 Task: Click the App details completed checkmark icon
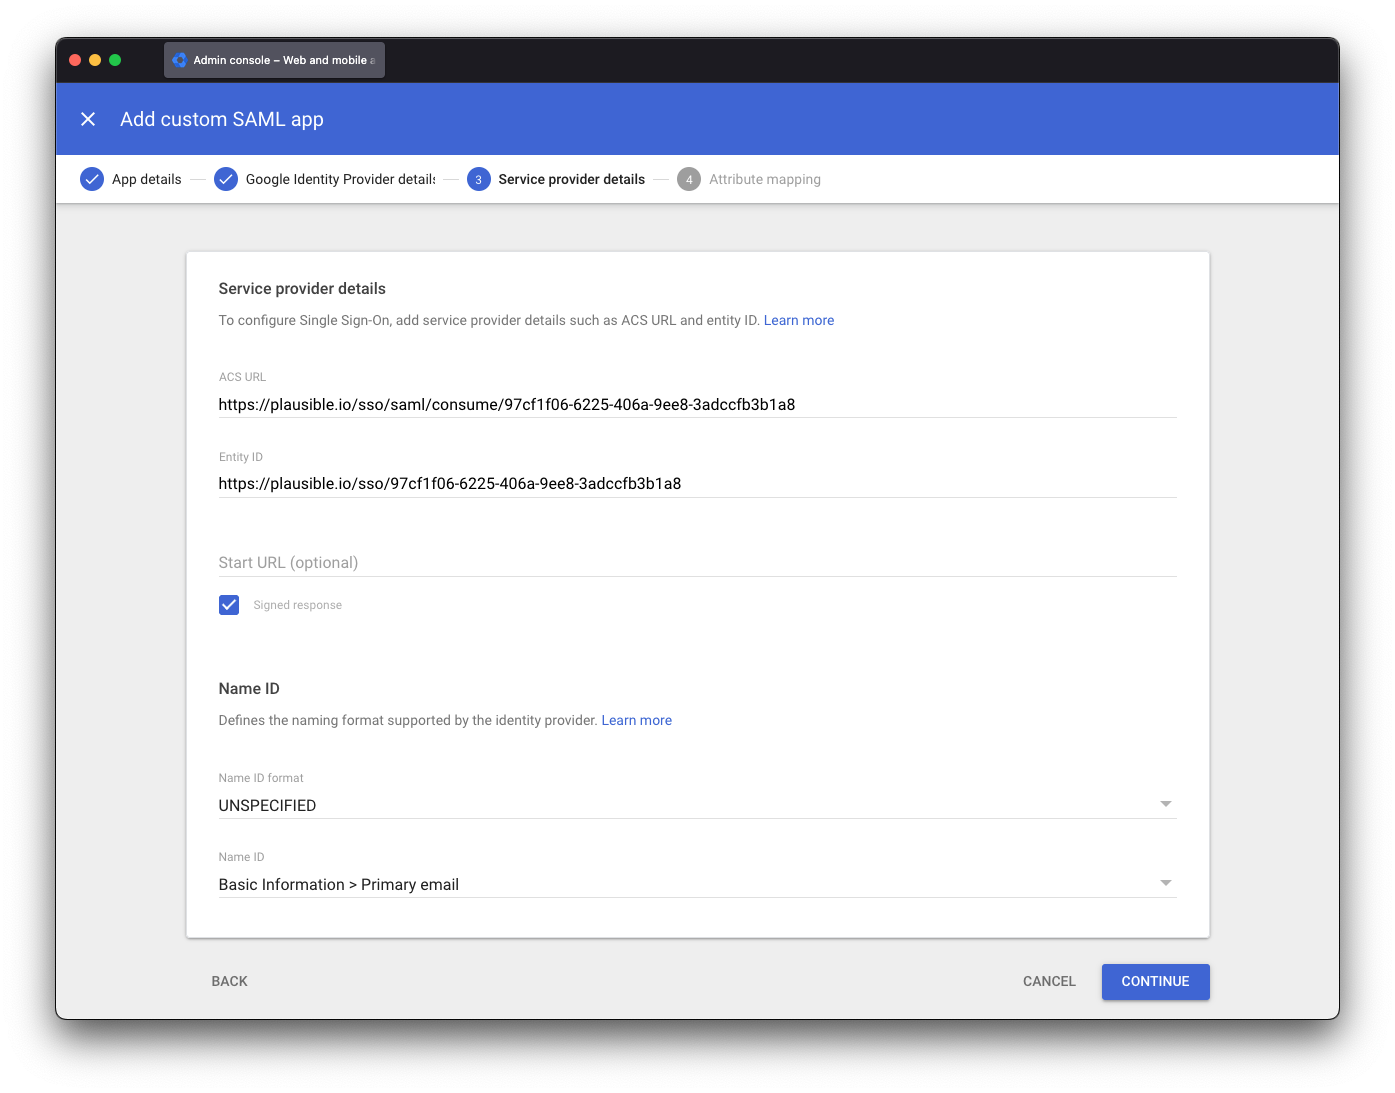(x=92, y=179)
